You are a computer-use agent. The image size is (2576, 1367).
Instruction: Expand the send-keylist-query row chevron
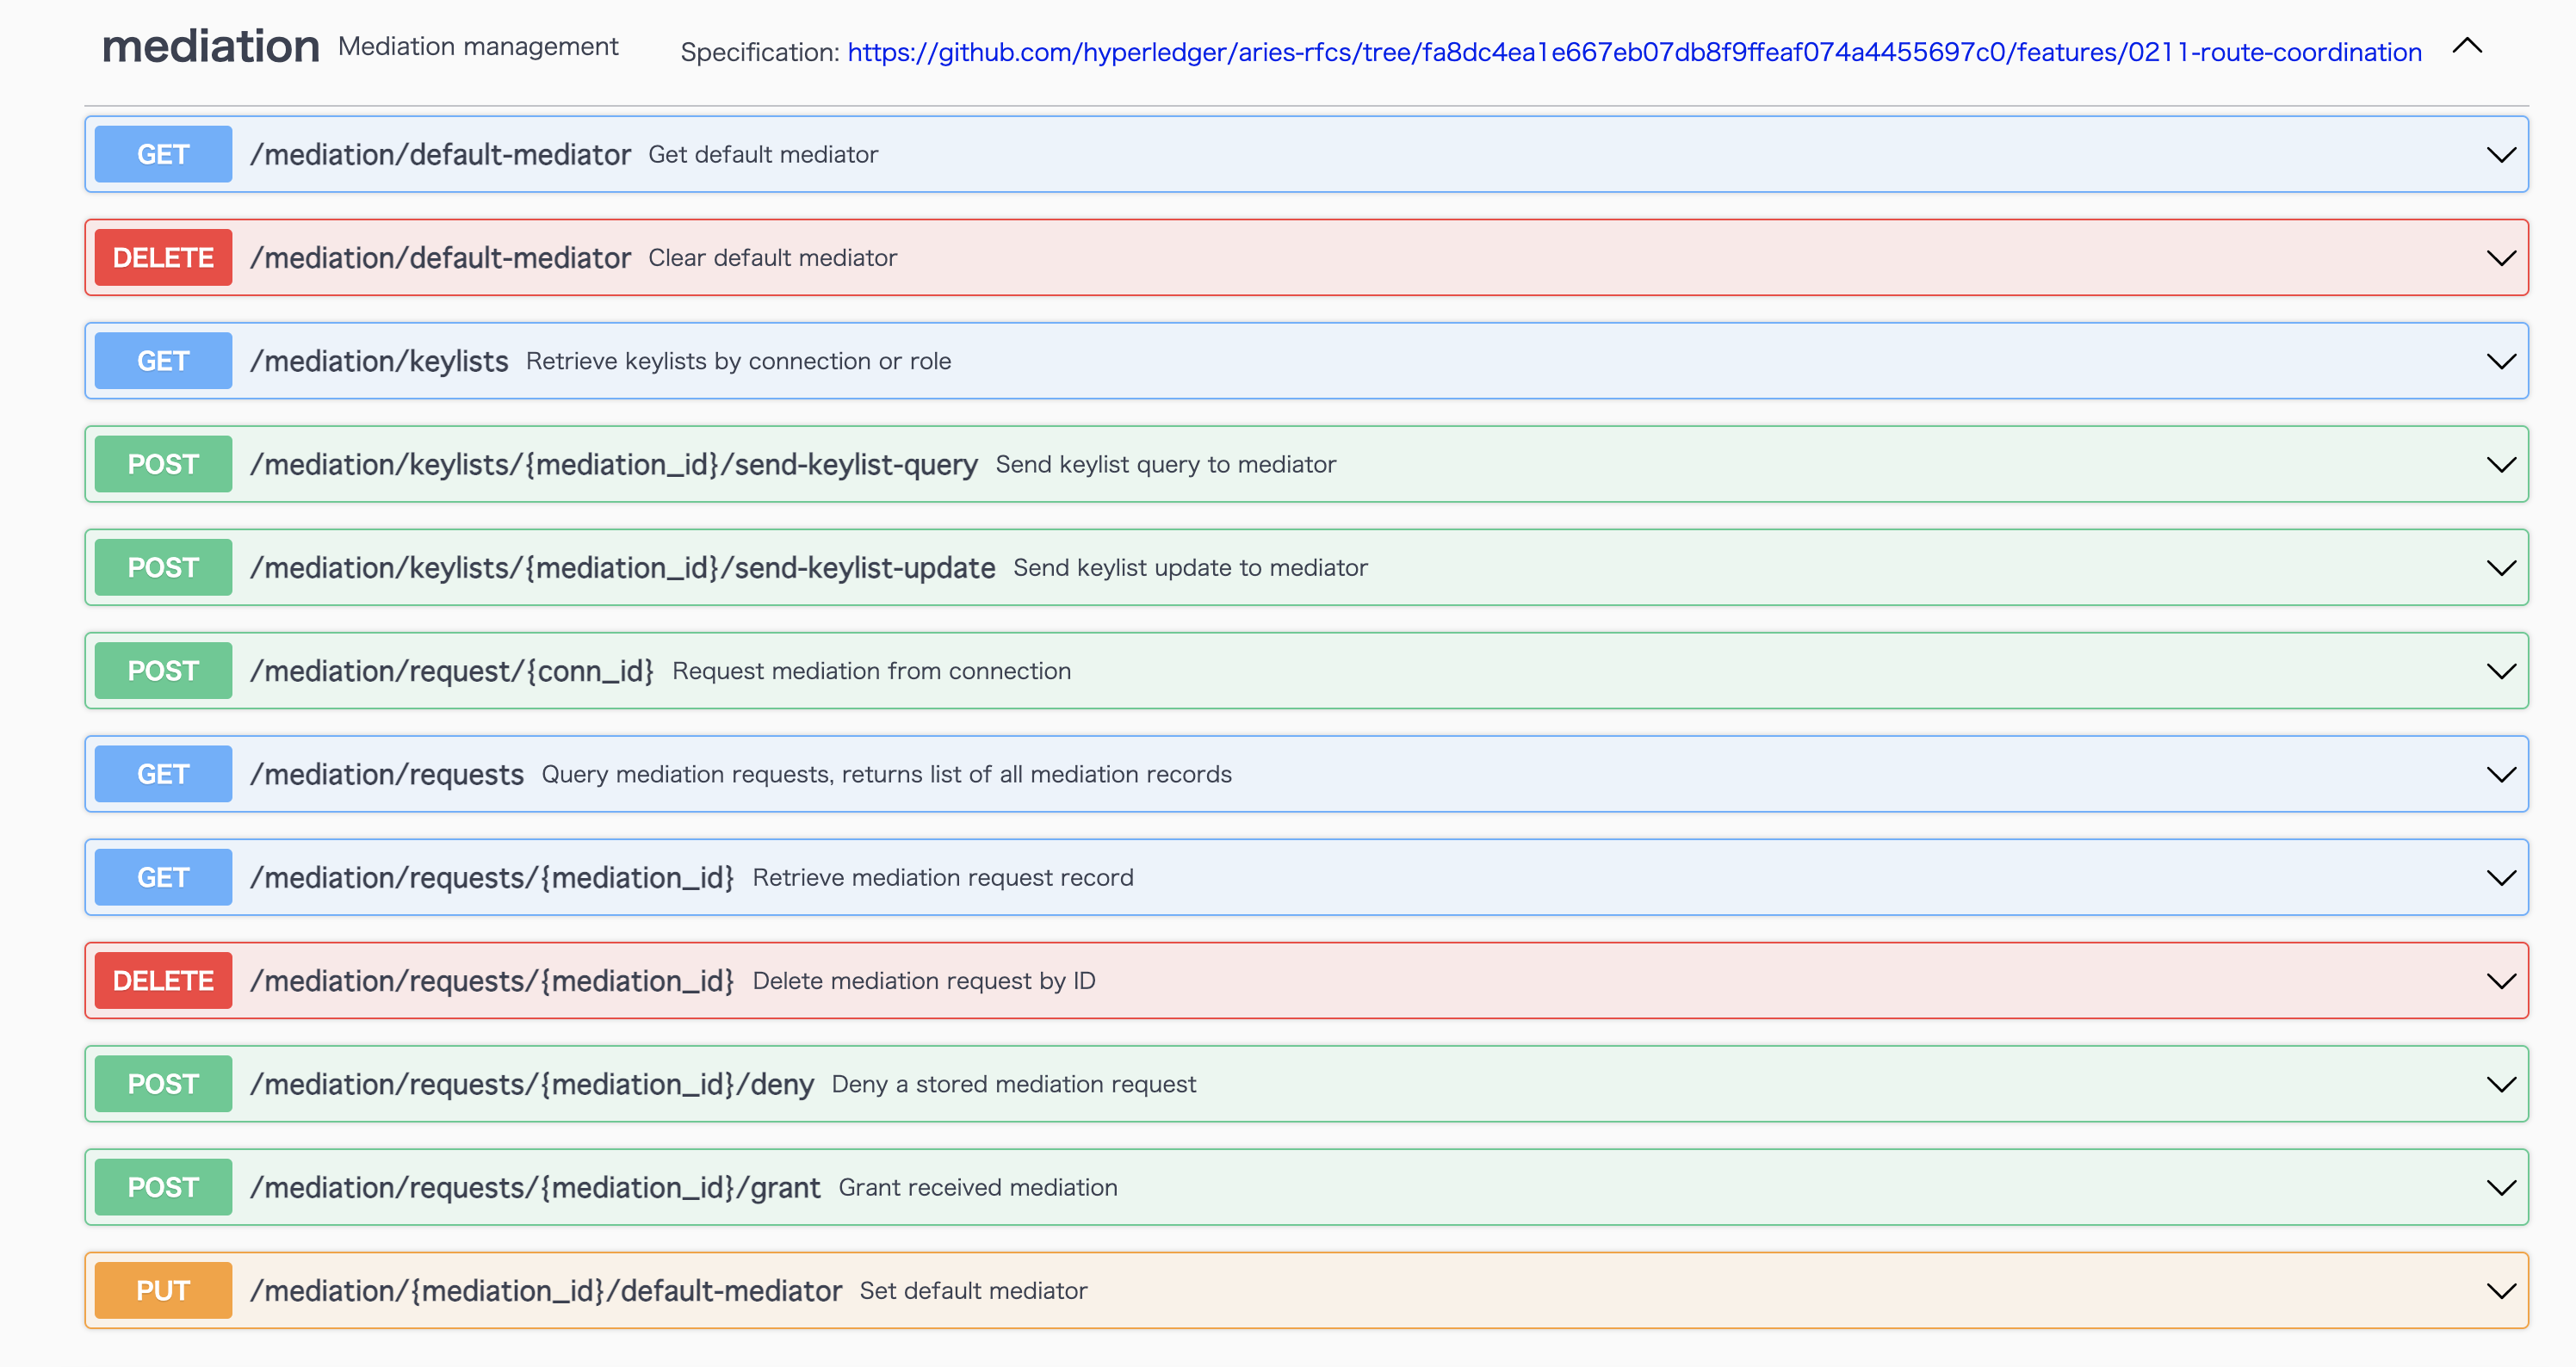(x=2501, y=465)
